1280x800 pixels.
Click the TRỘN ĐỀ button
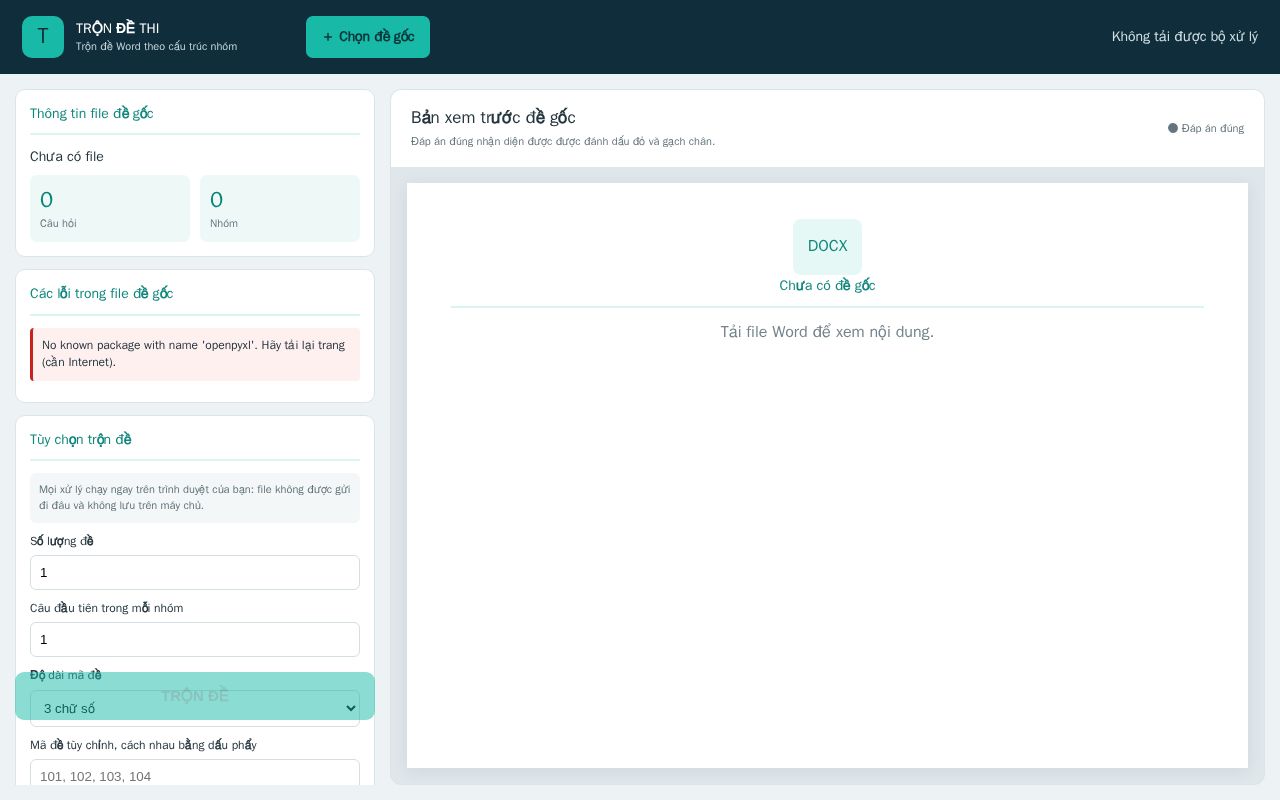(195, 696)
